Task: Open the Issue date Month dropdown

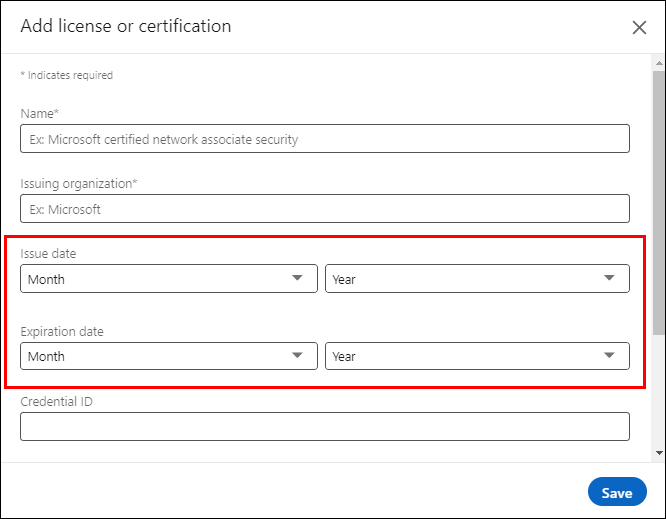Action: pyautogui.click(x=169, y=279)
